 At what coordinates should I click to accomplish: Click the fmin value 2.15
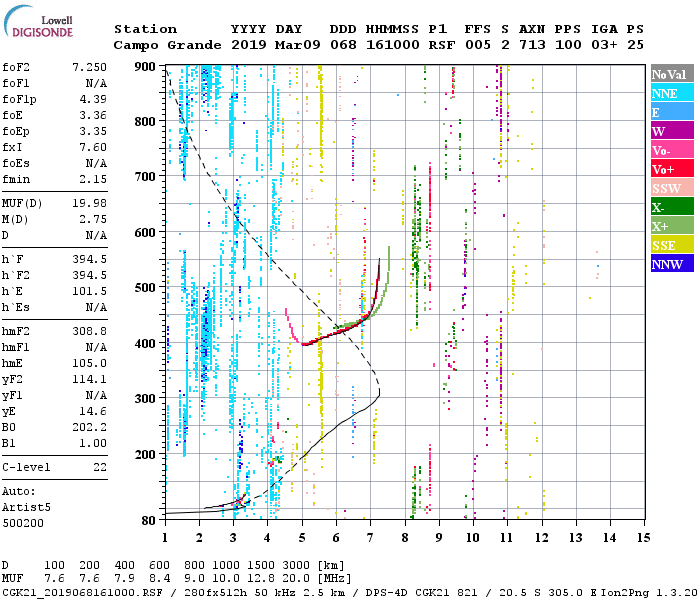[93, 179]
